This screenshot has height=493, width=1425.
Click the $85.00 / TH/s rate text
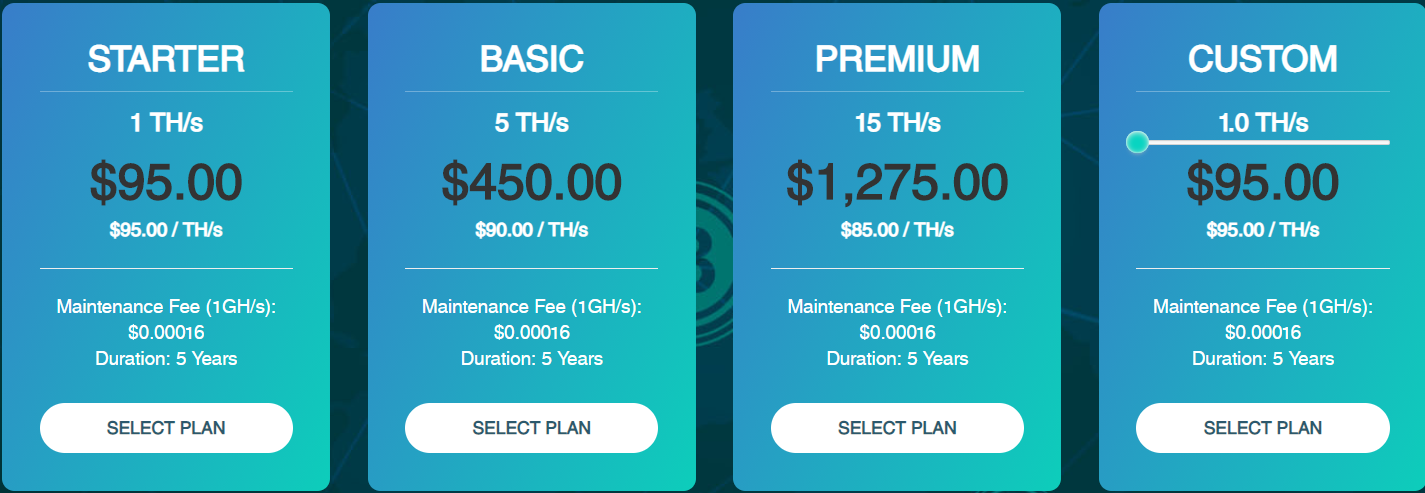[x=897, y=230]
